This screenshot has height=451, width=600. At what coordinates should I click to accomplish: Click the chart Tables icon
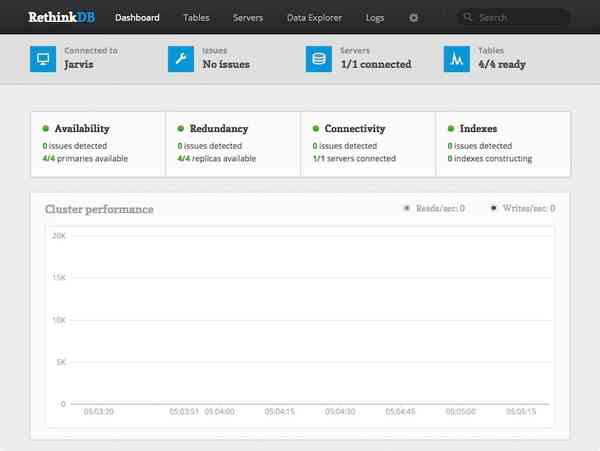pyautogui.click(x=457, y=59)
